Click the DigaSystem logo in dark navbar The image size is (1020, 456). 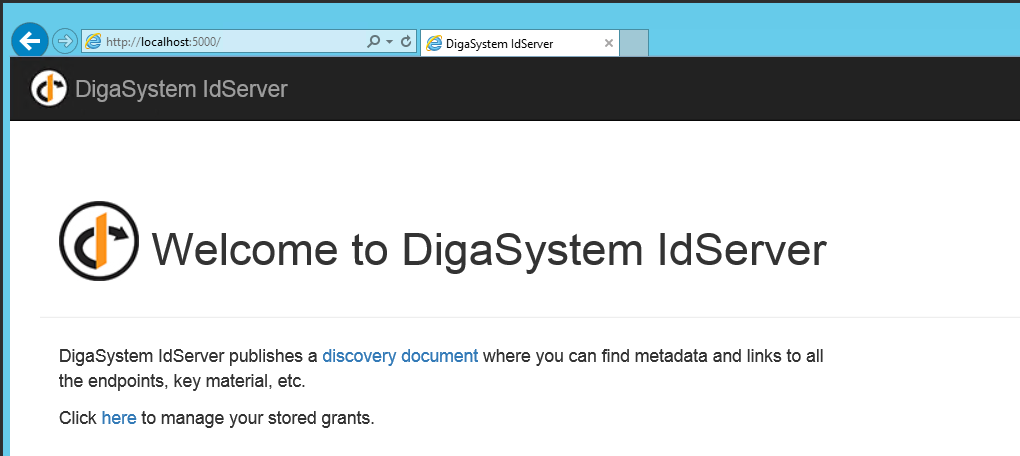point(48,89)
